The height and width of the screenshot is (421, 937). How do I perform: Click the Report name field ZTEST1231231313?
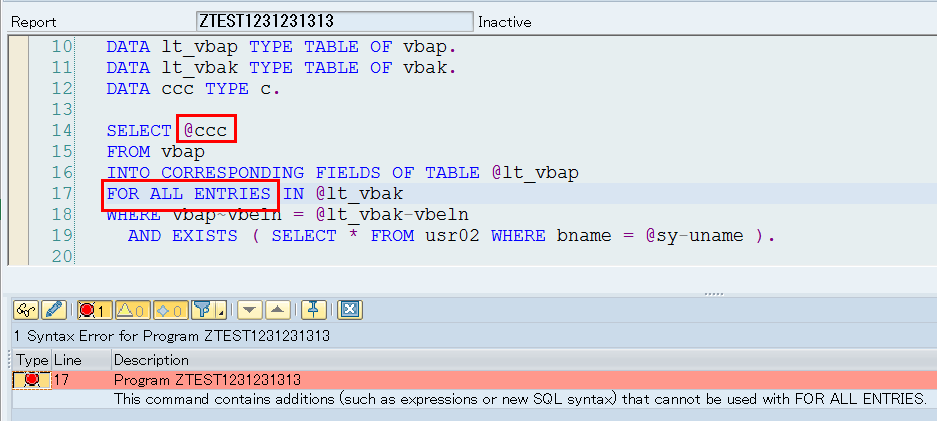pyautogui.click(x=335, y=21)
